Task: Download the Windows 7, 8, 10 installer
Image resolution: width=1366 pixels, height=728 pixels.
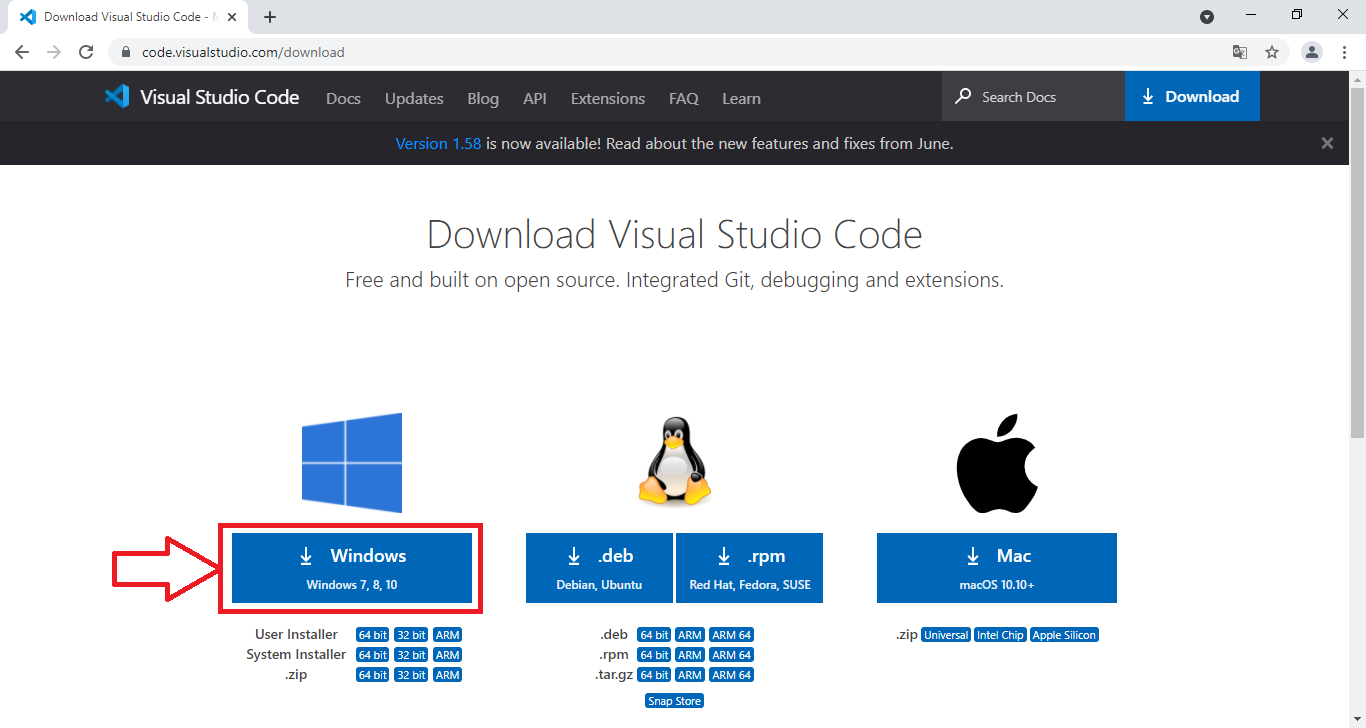Action: point(352,568)
